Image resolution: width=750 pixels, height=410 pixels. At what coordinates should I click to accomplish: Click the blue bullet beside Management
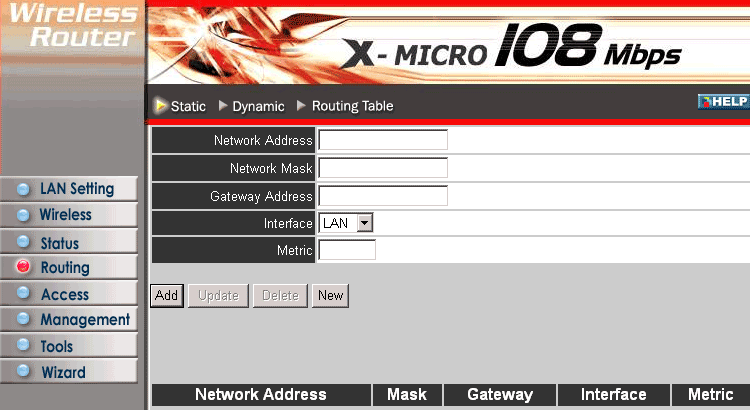[x=23, y=318]
